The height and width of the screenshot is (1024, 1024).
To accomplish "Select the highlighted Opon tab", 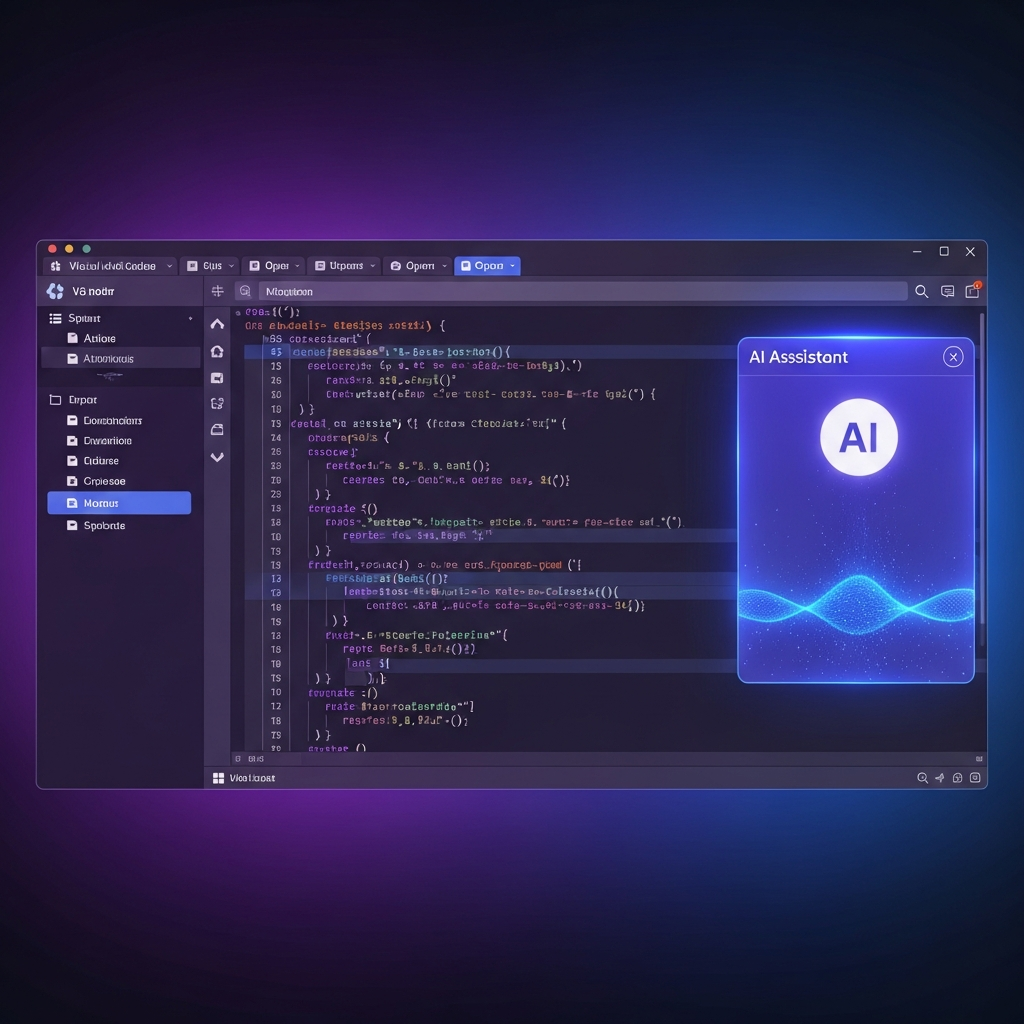I will tap(487, 266).
